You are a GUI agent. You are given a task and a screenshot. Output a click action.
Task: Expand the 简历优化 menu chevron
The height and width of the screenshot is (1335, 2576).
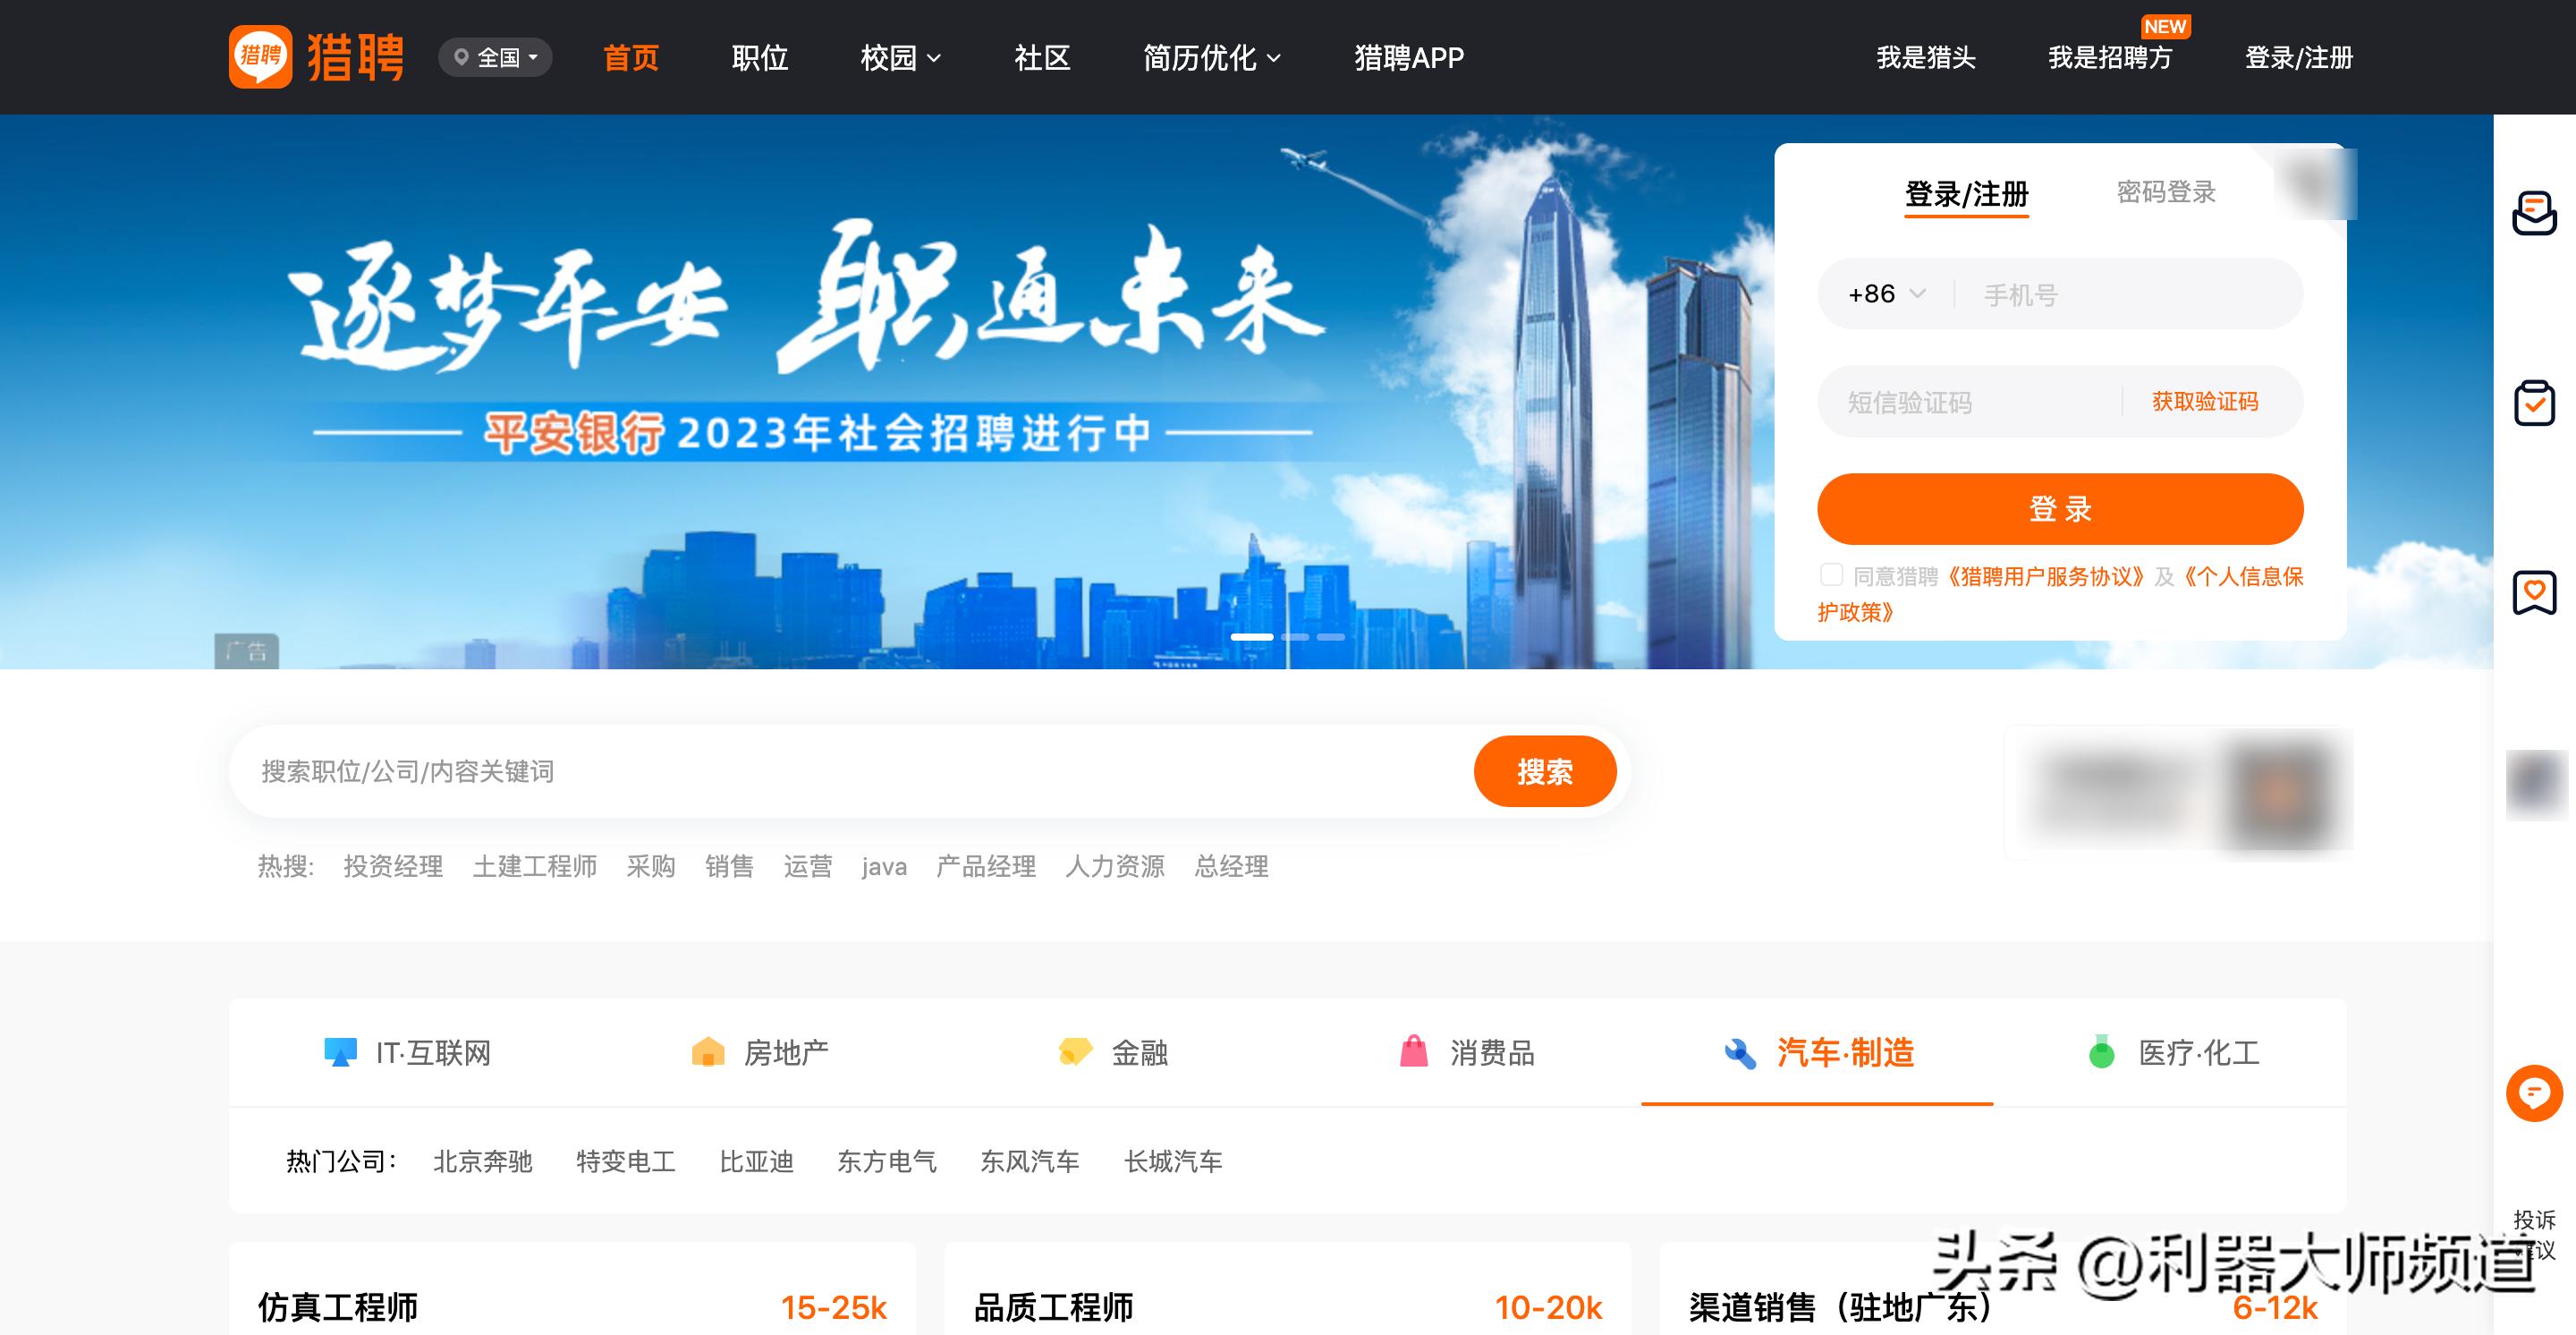[1275, 59]
